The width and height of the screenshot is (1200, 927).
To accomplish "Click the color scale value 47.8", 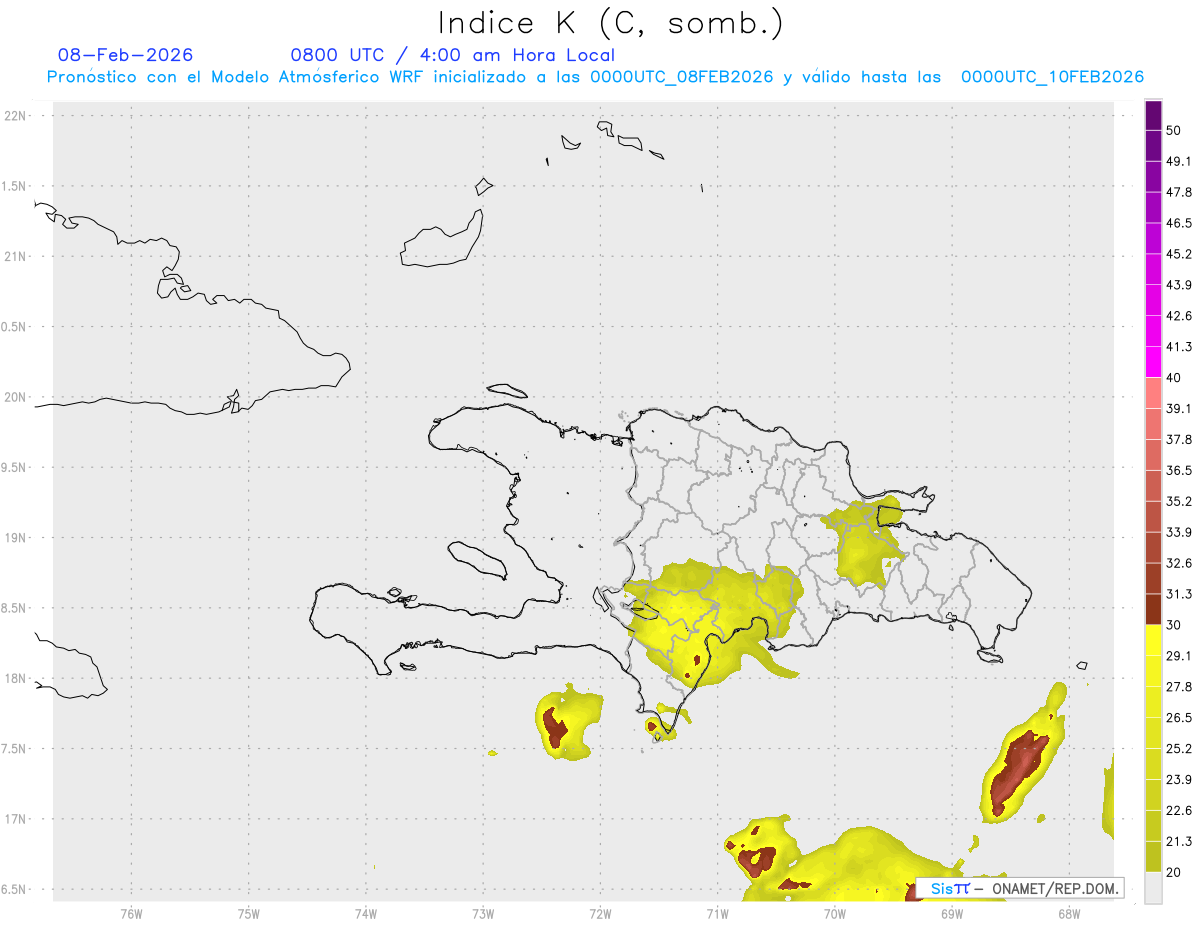I will (1179, 192).
